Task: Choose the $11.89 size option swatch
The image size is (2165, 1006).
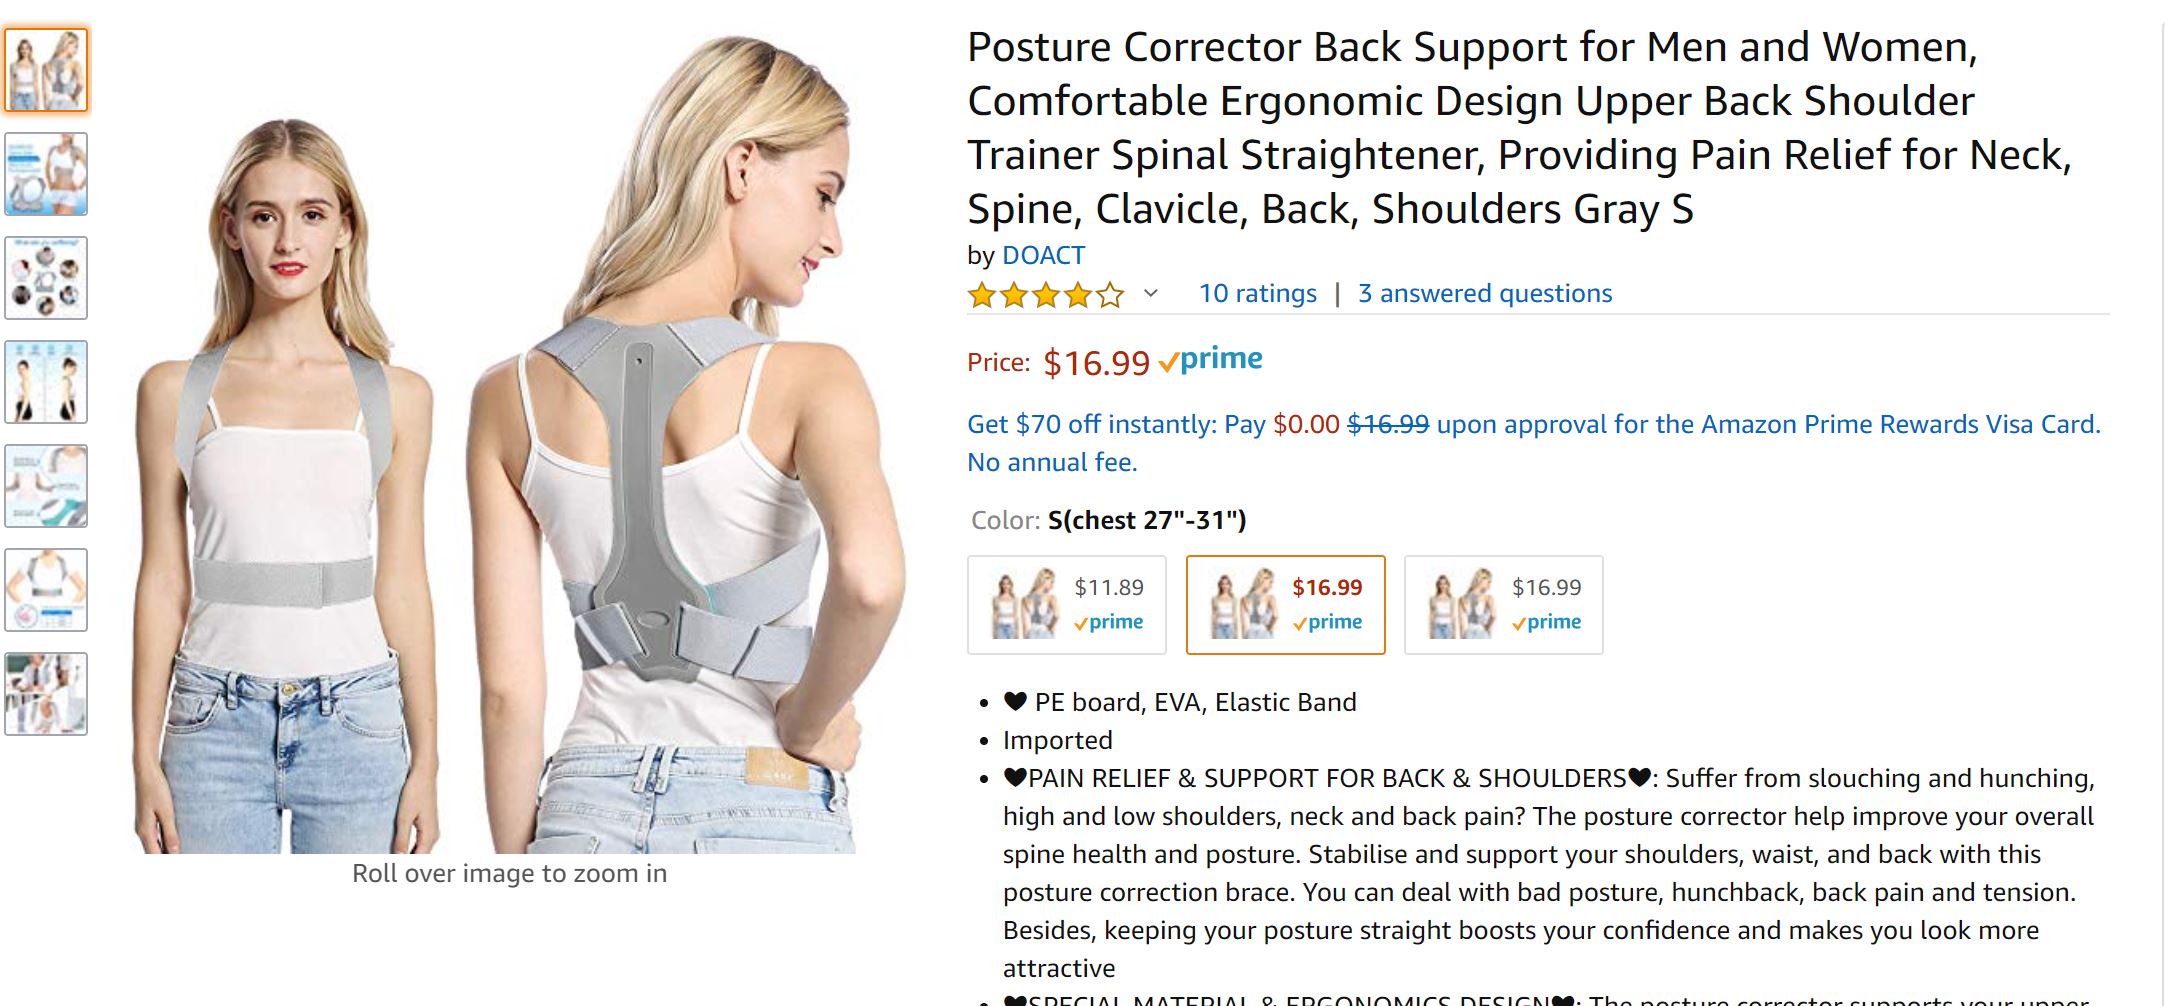Action: point(1067,605)
